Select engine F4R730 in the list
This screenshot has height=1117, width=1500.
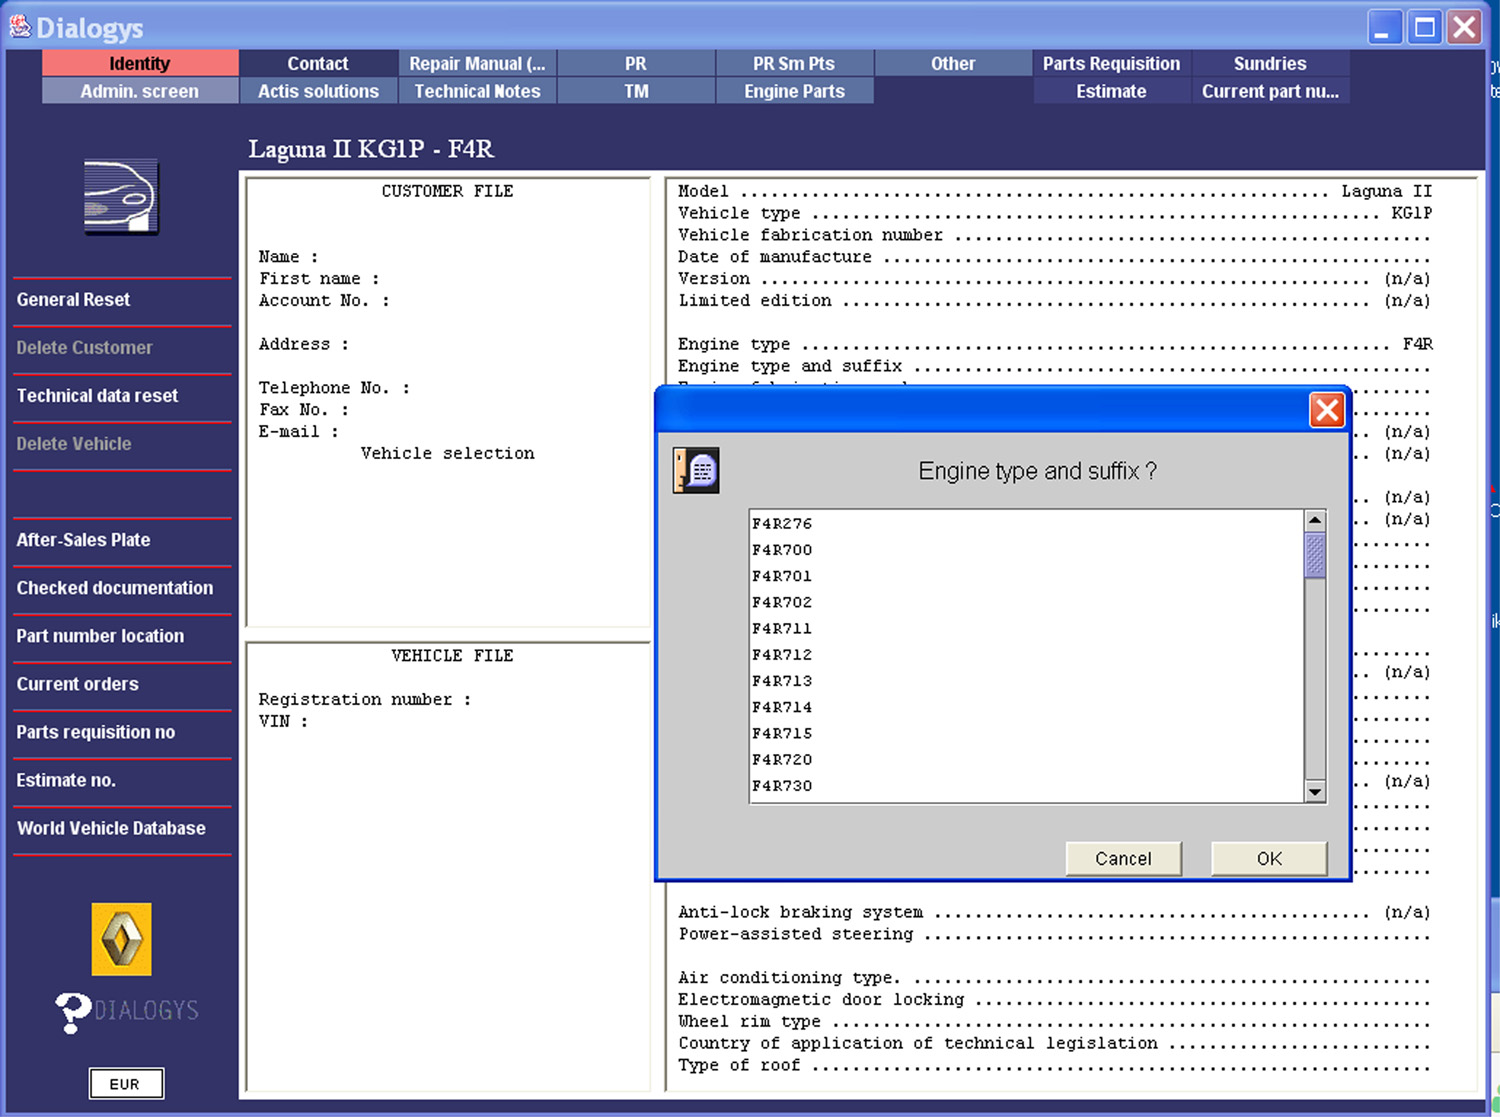[x=1027, y=786]
